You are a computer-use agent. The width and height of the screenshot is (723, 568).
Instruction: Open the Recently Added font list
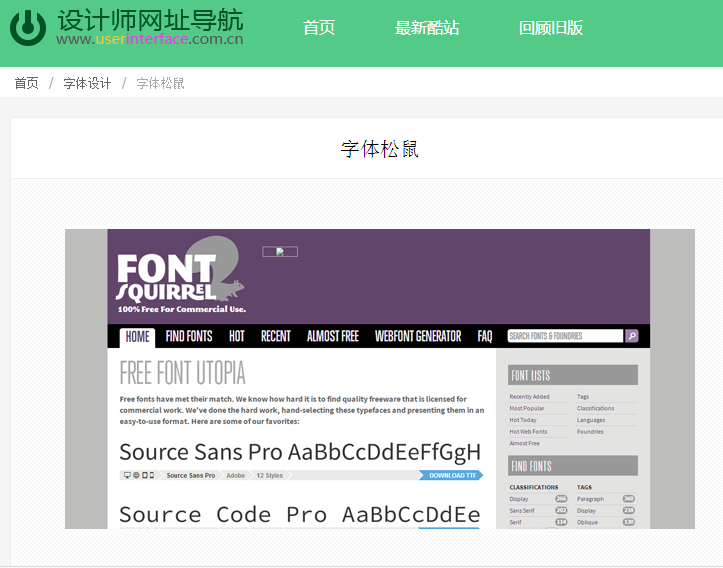click(x=529, y=396)
